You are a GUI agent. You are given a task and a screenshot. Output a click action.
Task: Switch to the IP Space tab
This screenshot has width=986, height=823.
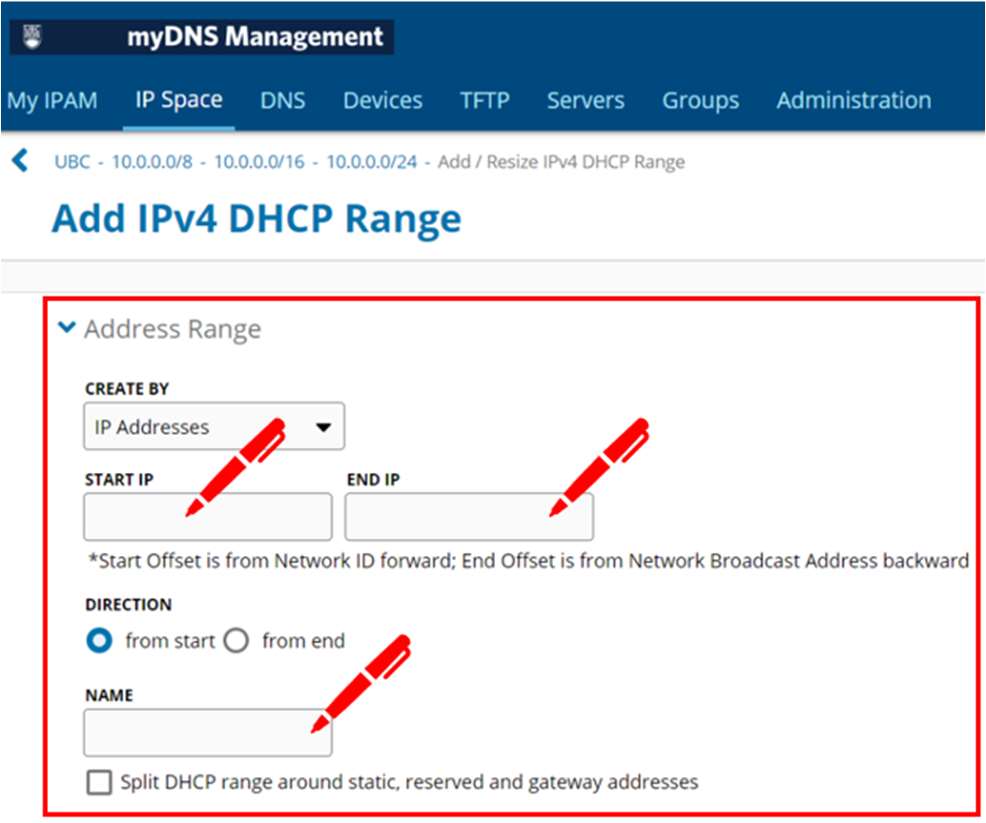(x=178, y=100)
